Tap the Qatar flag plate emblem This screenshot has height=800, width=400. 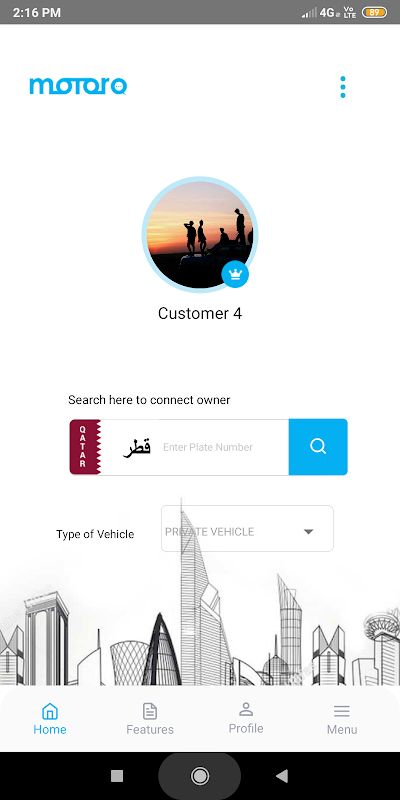pos(85,447)
